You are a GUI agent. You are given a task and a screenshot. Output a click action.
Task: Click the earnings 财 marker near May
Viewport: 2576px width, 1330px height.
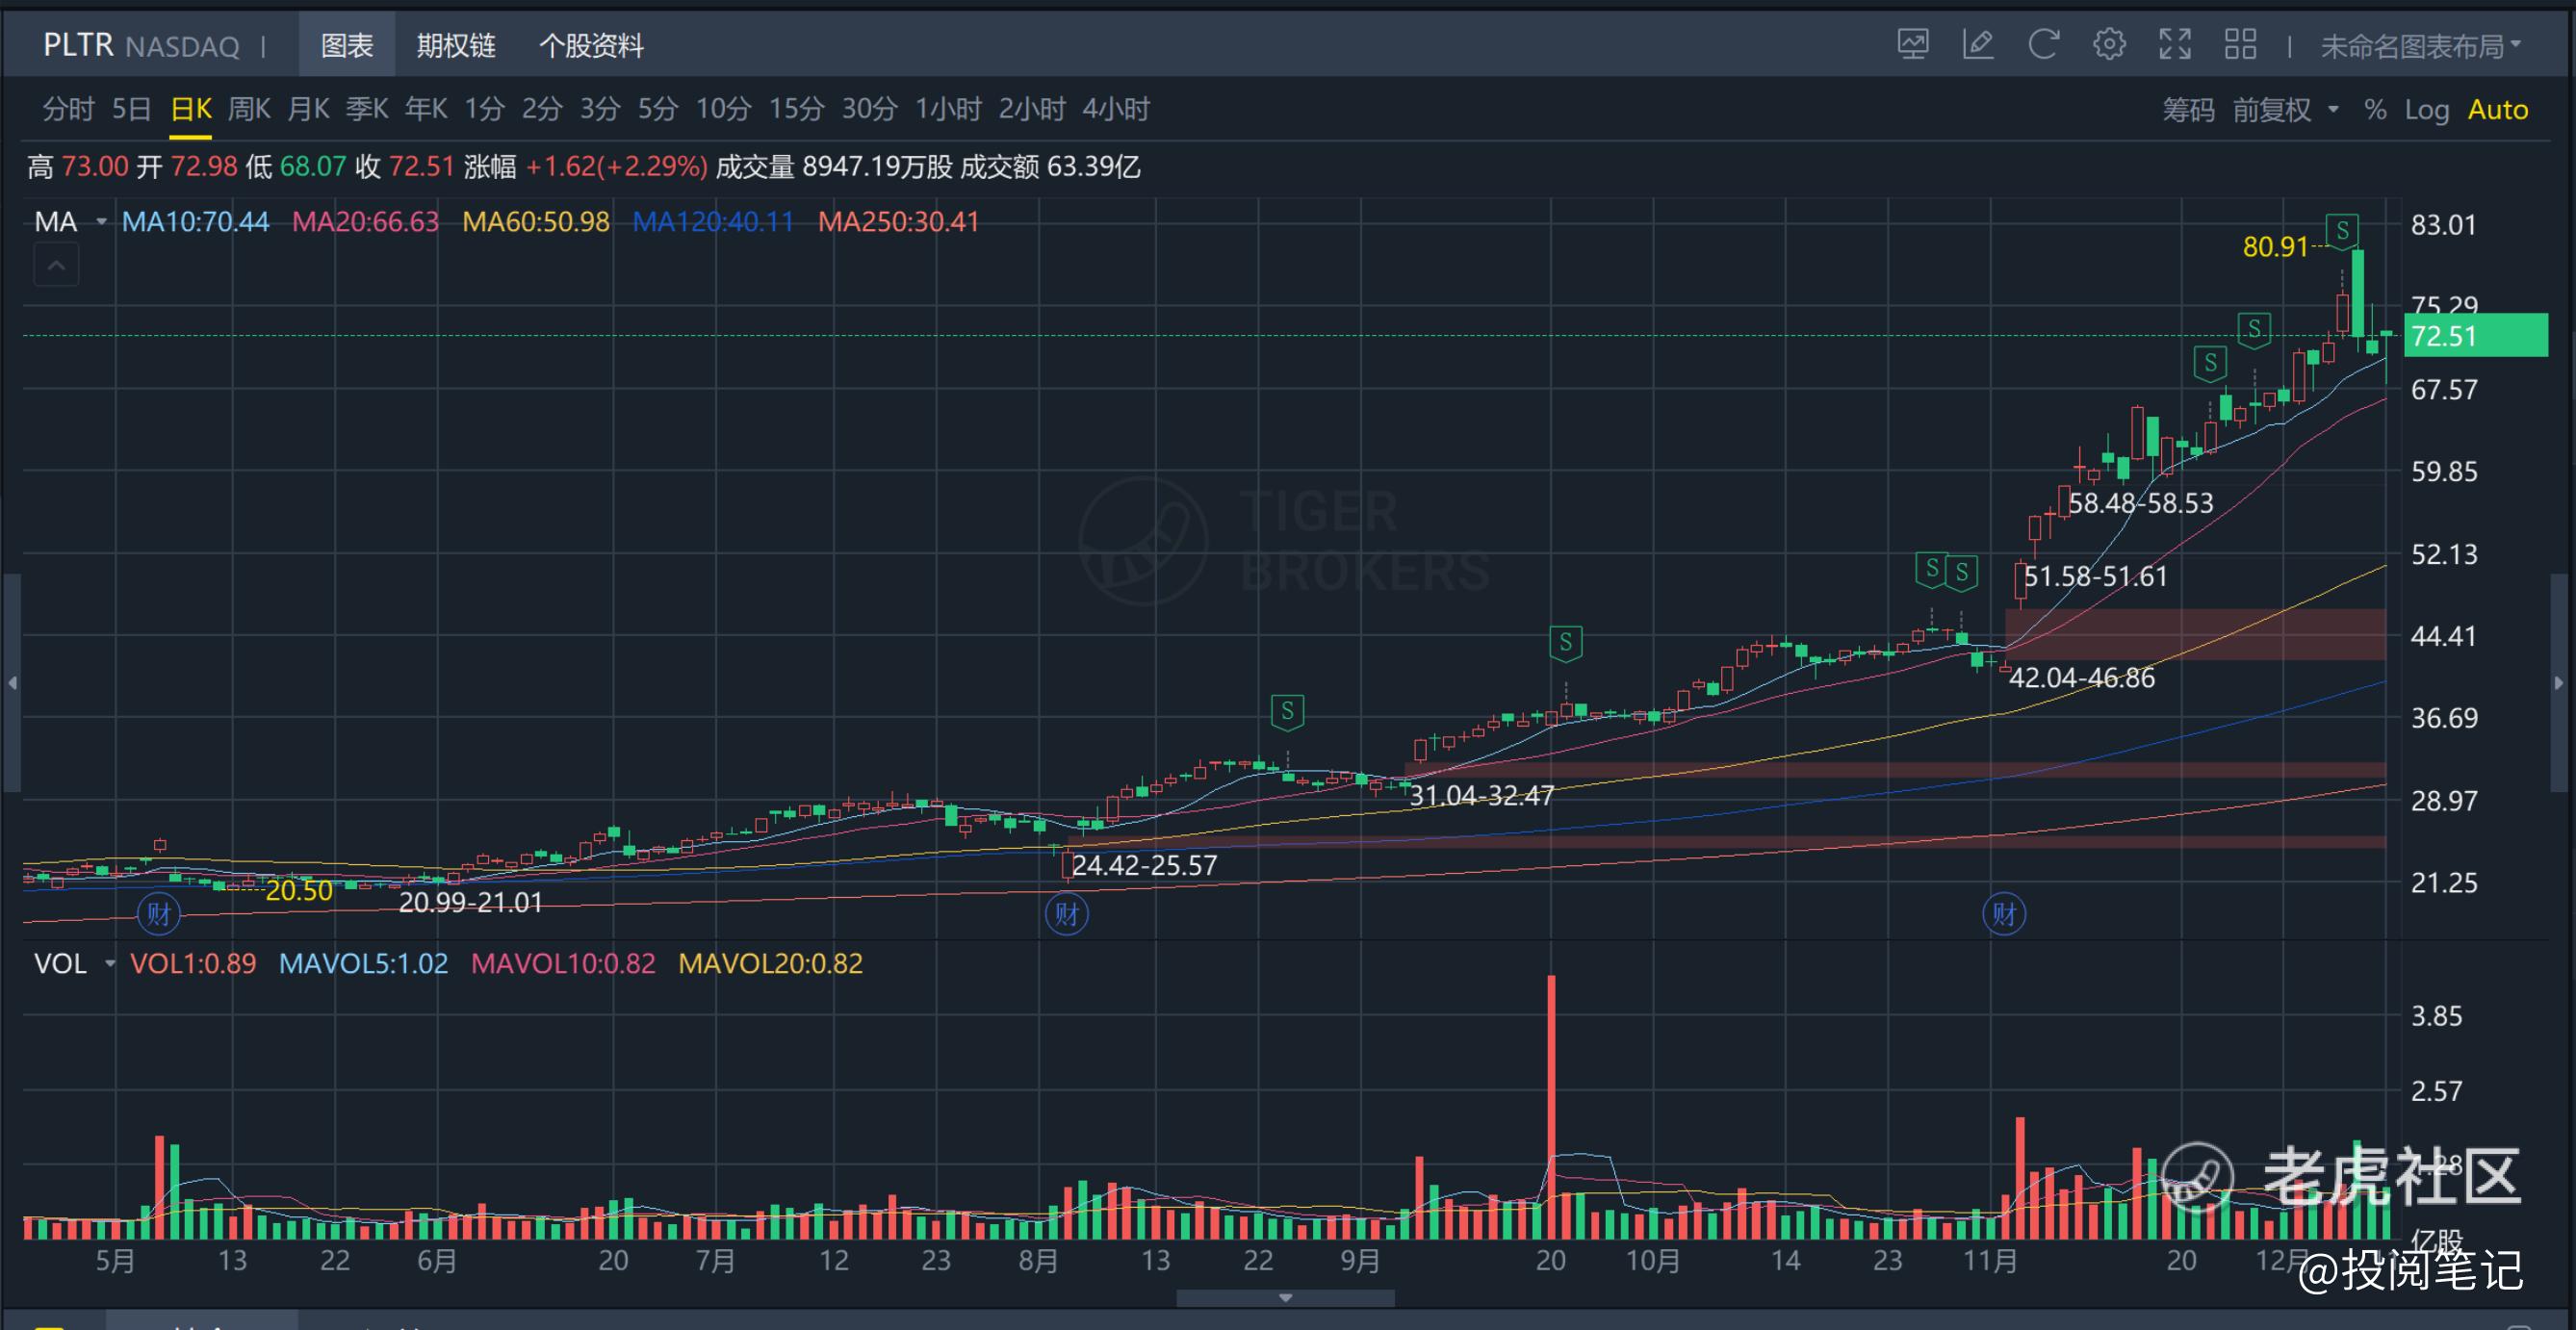tap(158, 913)
